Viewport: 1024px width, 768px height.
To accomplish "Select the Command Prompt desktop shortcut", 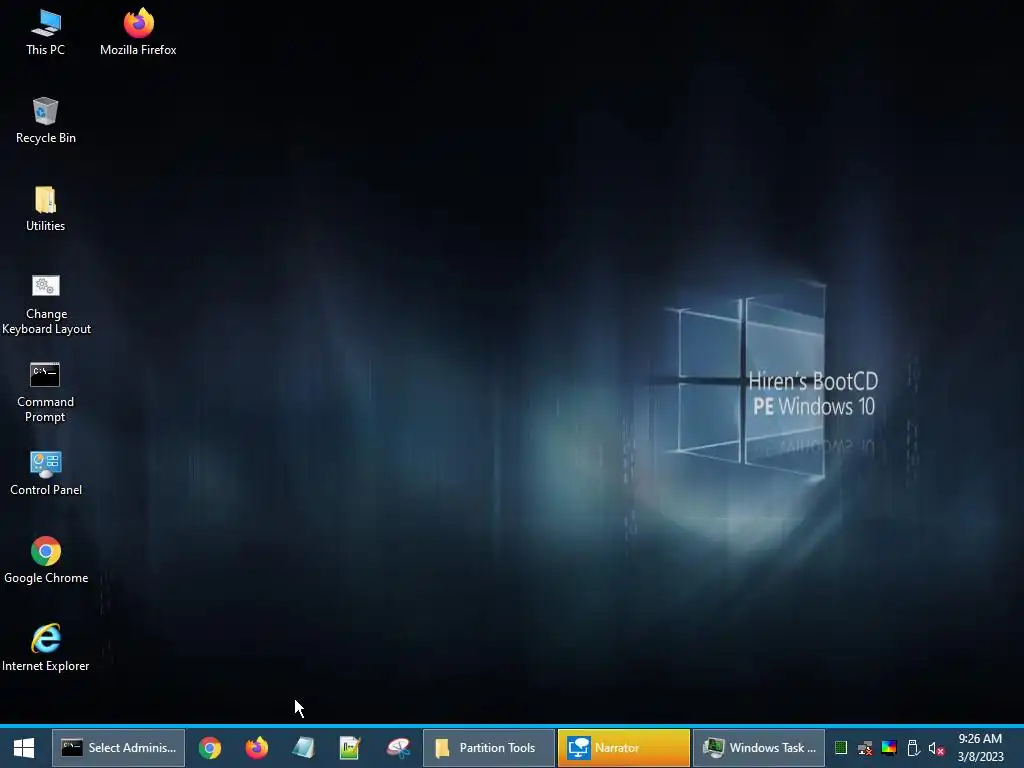I will [x=45, y=392].
